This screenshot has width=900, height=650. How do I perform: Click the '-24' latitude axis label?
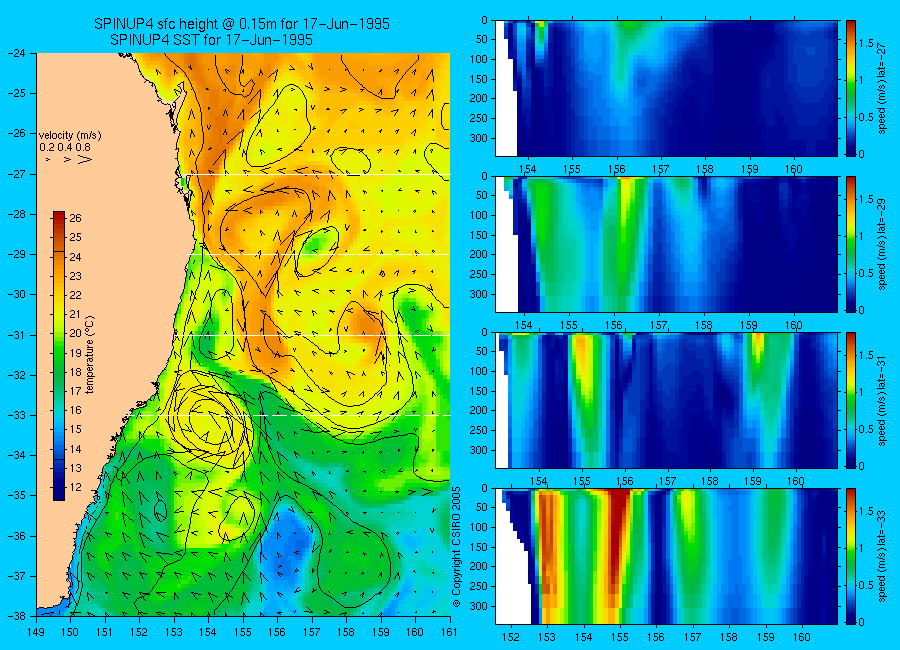click(15, 53)
